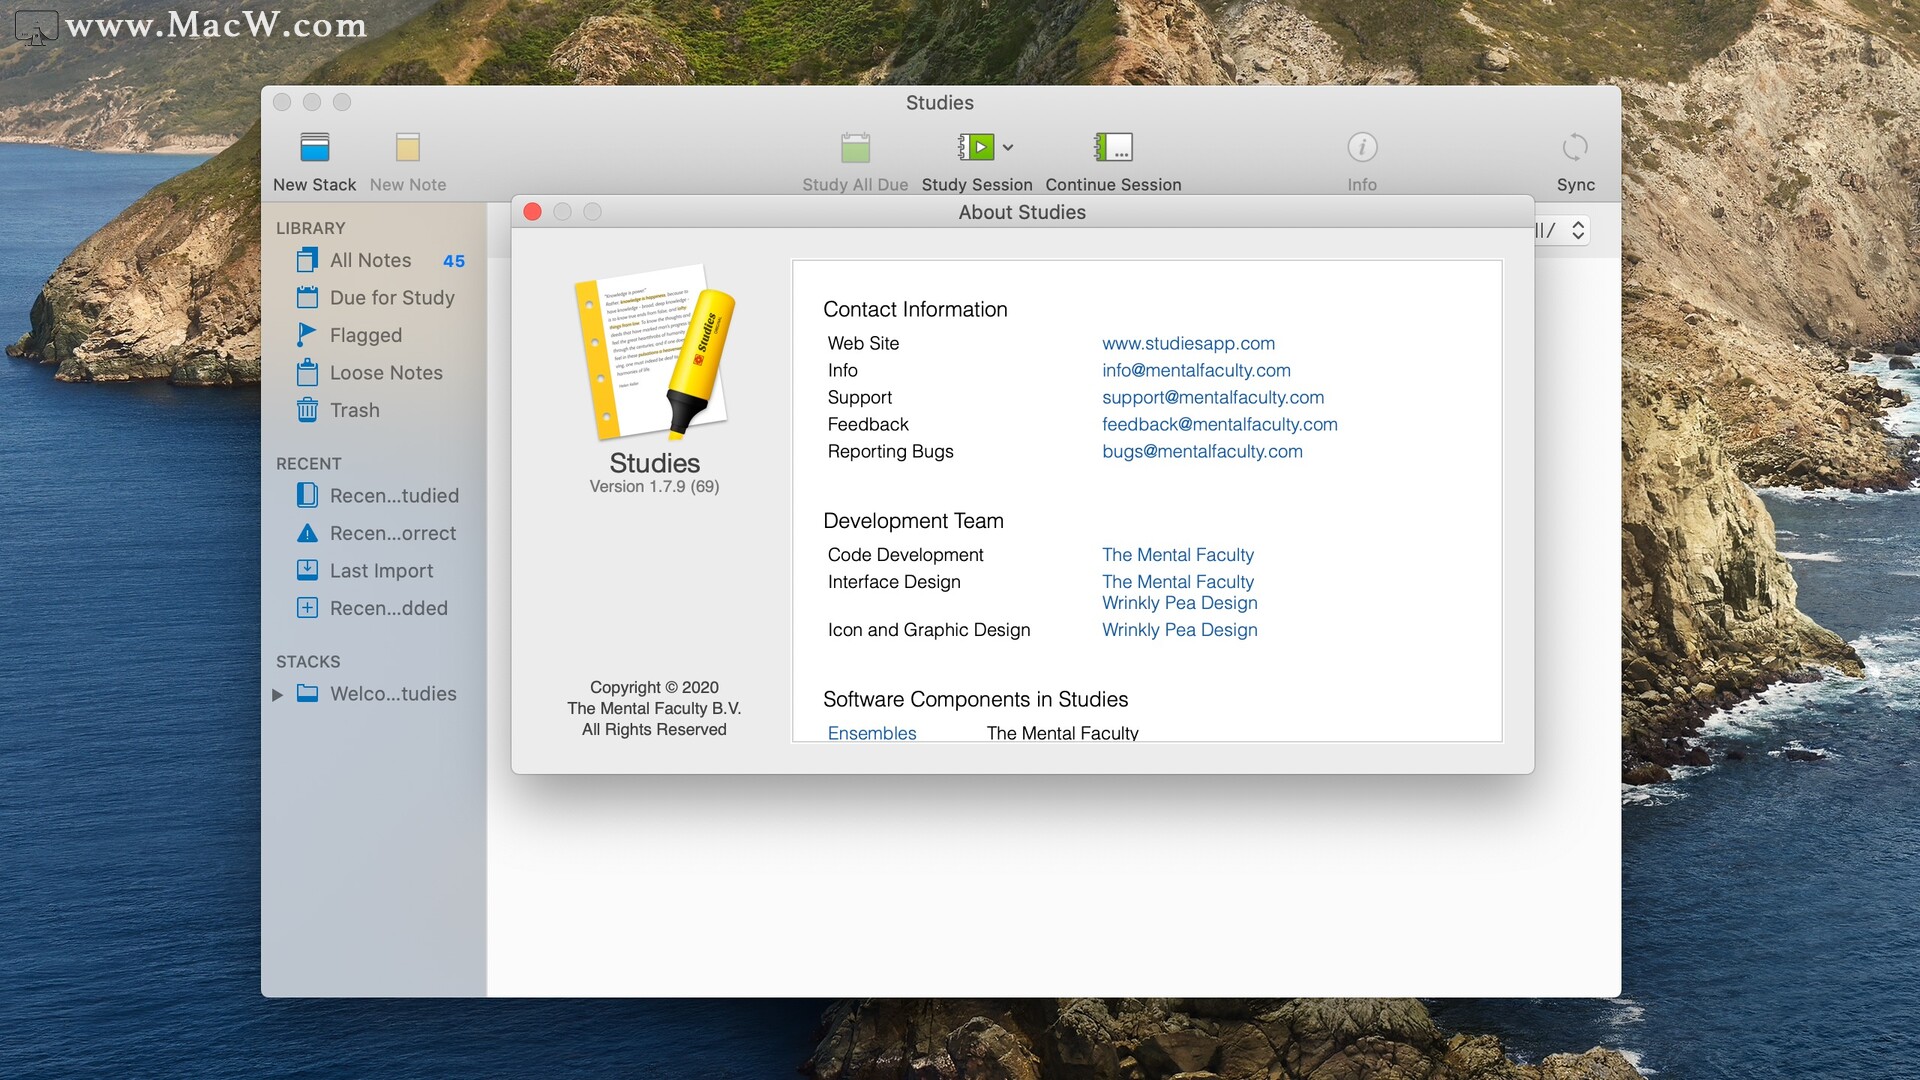Click the Trash sidebar item
The width and height of the screenshot is (1920, 1080).
point(353,410)
